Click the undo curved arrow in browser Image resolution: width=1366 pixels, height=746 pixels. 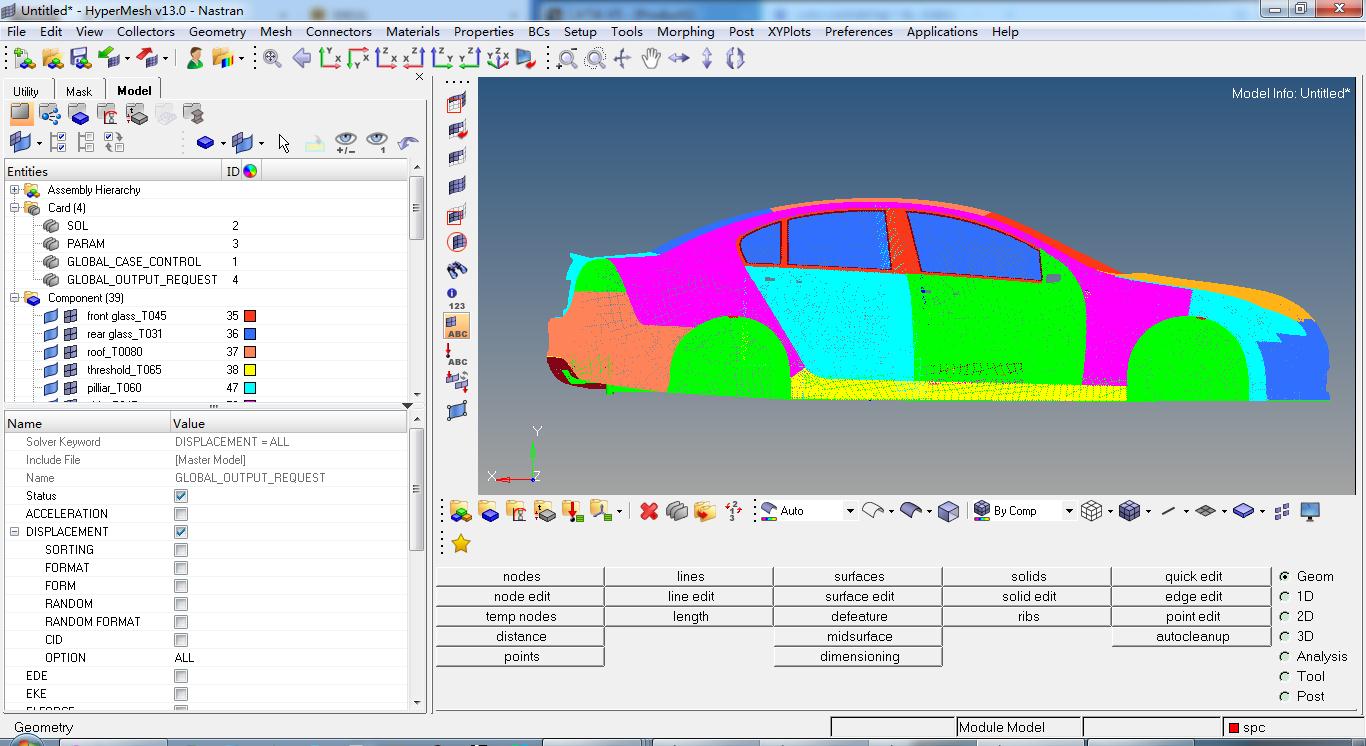[407, 142]
